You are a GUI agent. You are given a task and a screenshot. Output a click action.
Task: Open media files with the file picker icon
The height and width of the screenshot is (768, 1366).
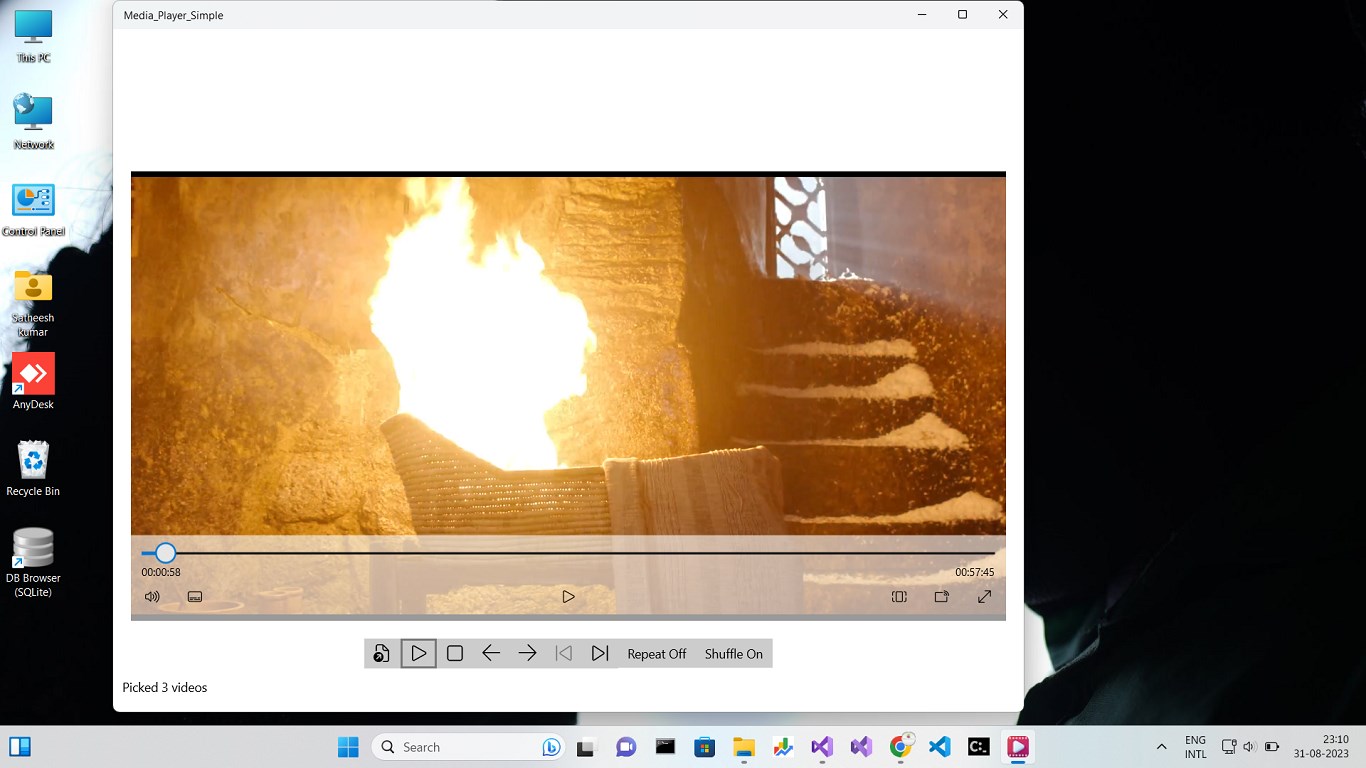[x=382, y=654]
